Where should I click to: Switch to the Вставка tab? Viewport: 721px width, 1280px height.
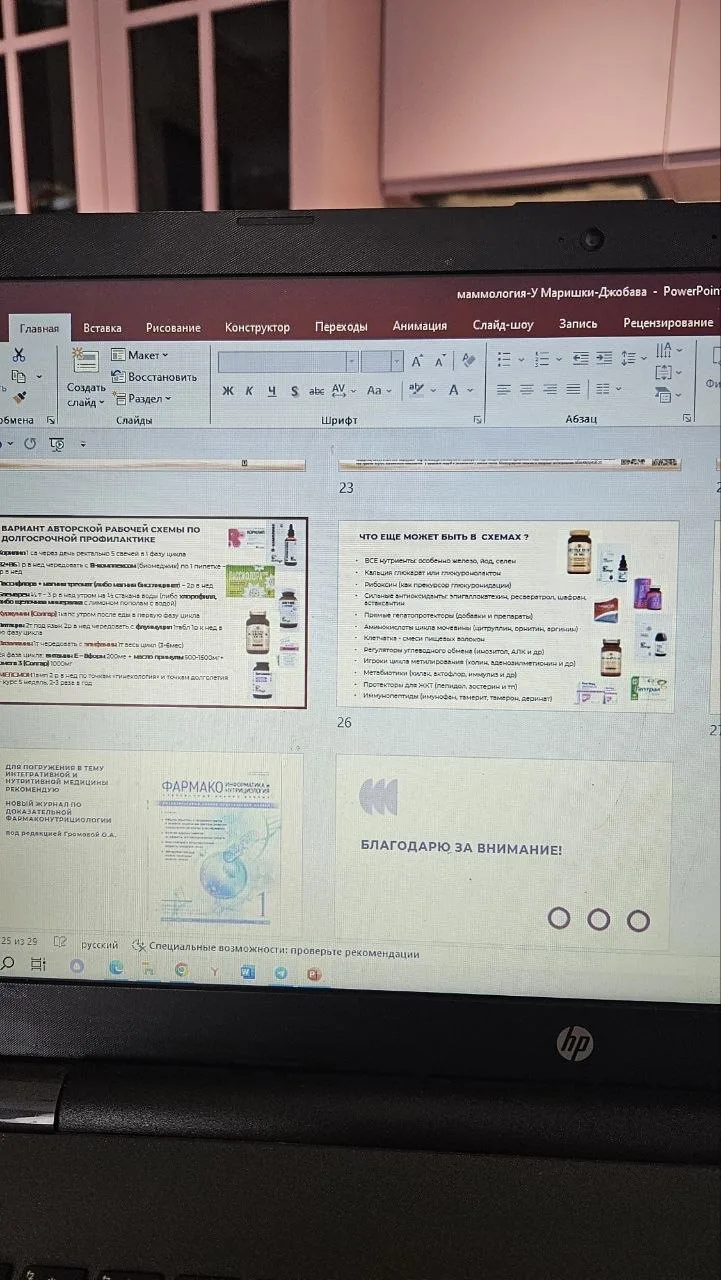click(x=102, y=327)
